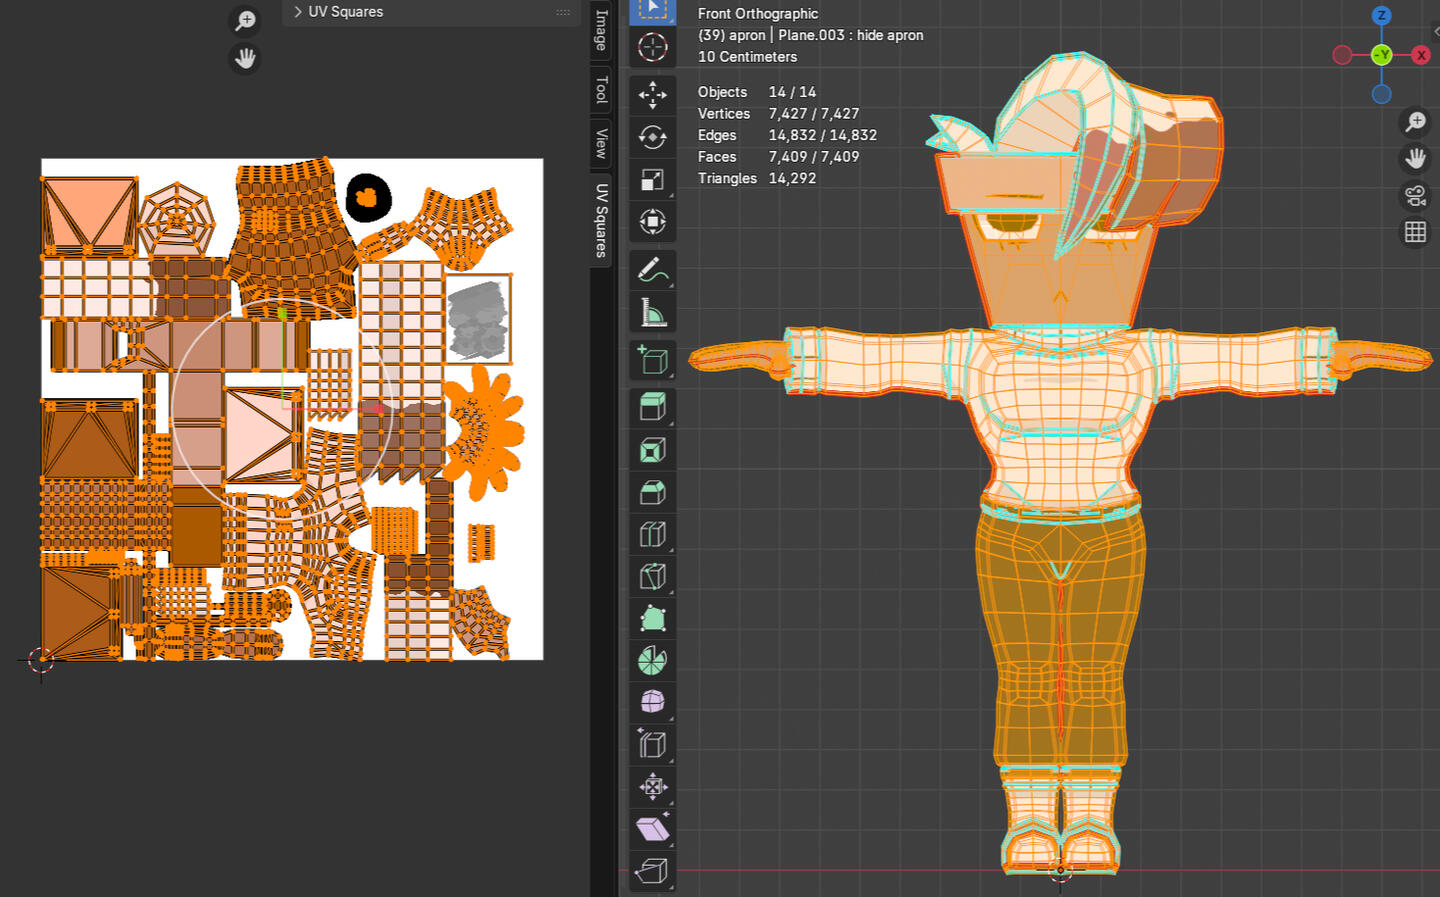The width and height of the screenshot is (1440, 897).
Task: Select the Annotate pencil tool
Action: click(652, 270)
